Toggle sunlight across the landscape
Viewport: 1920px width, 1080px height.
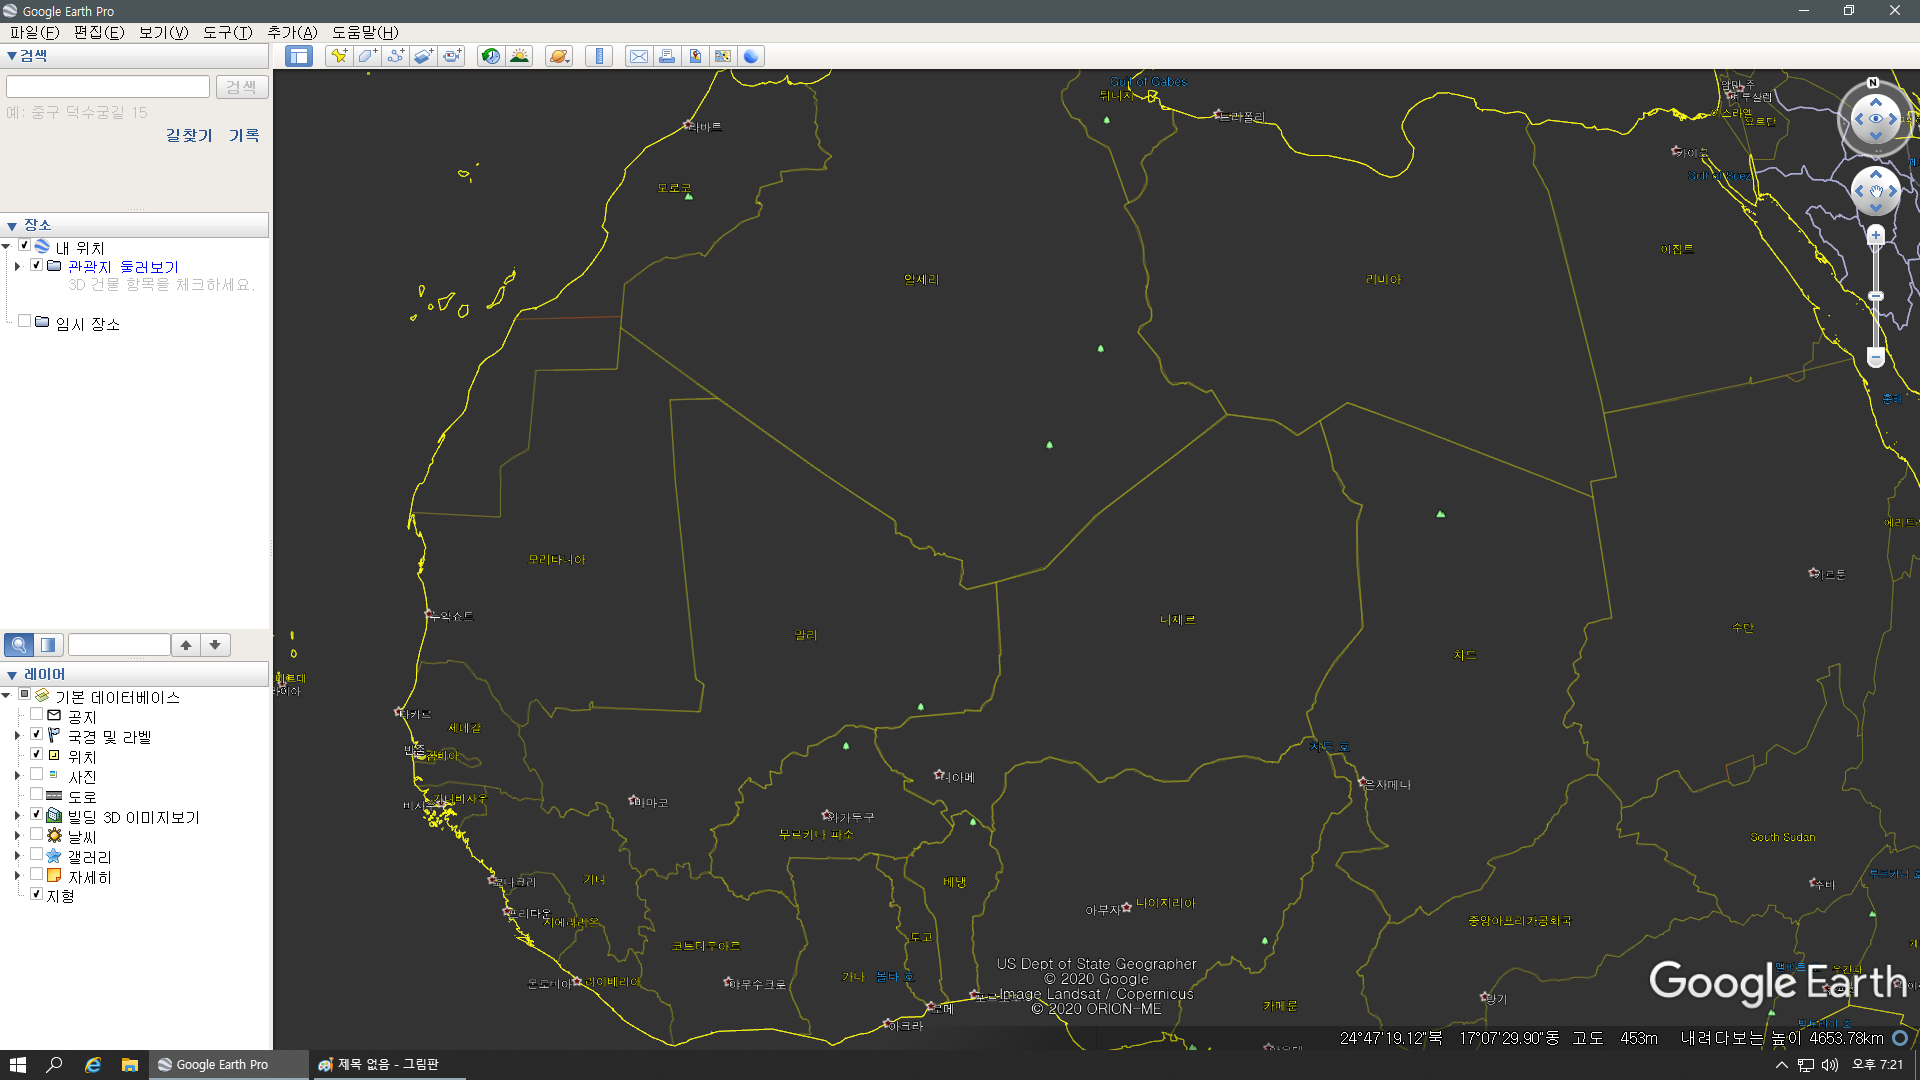tap(519, 56)
